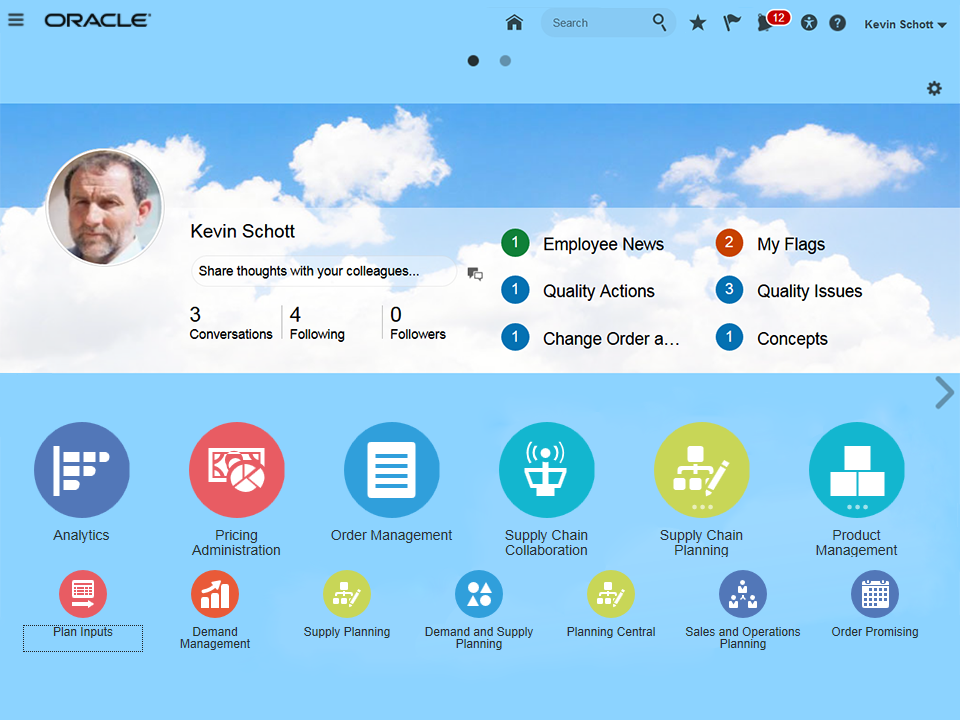Open accessibility settings icon
Screen dimensions: 960x720
(809, 23)
